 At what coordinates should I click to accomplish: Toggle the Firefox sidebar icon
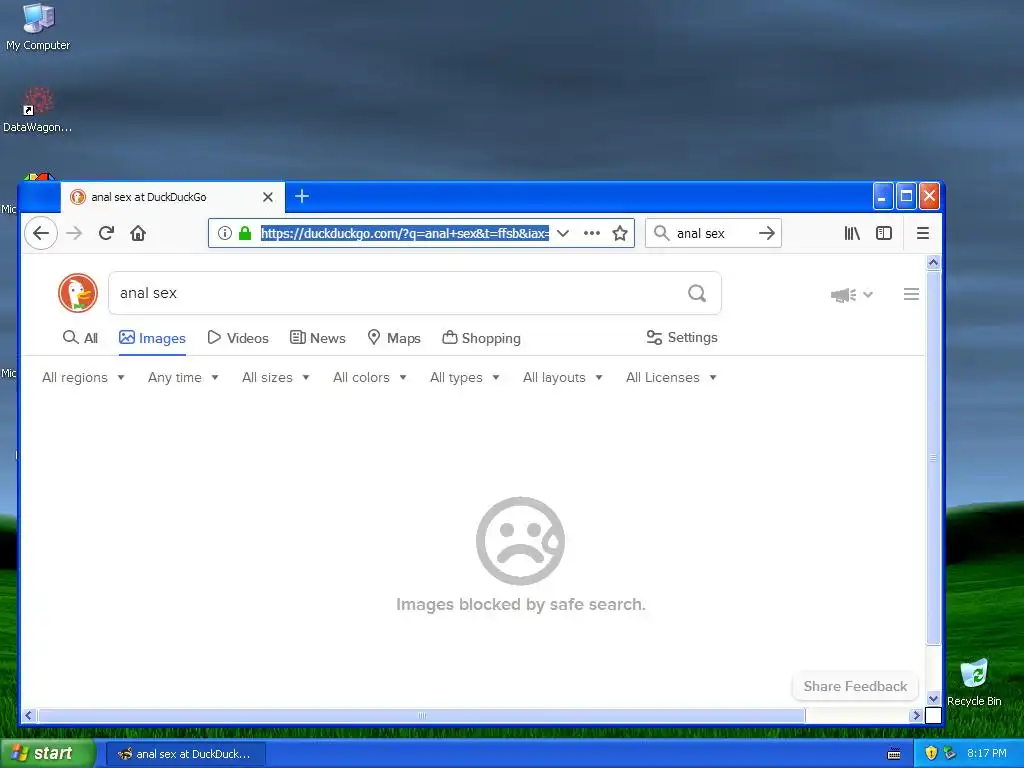884,233
